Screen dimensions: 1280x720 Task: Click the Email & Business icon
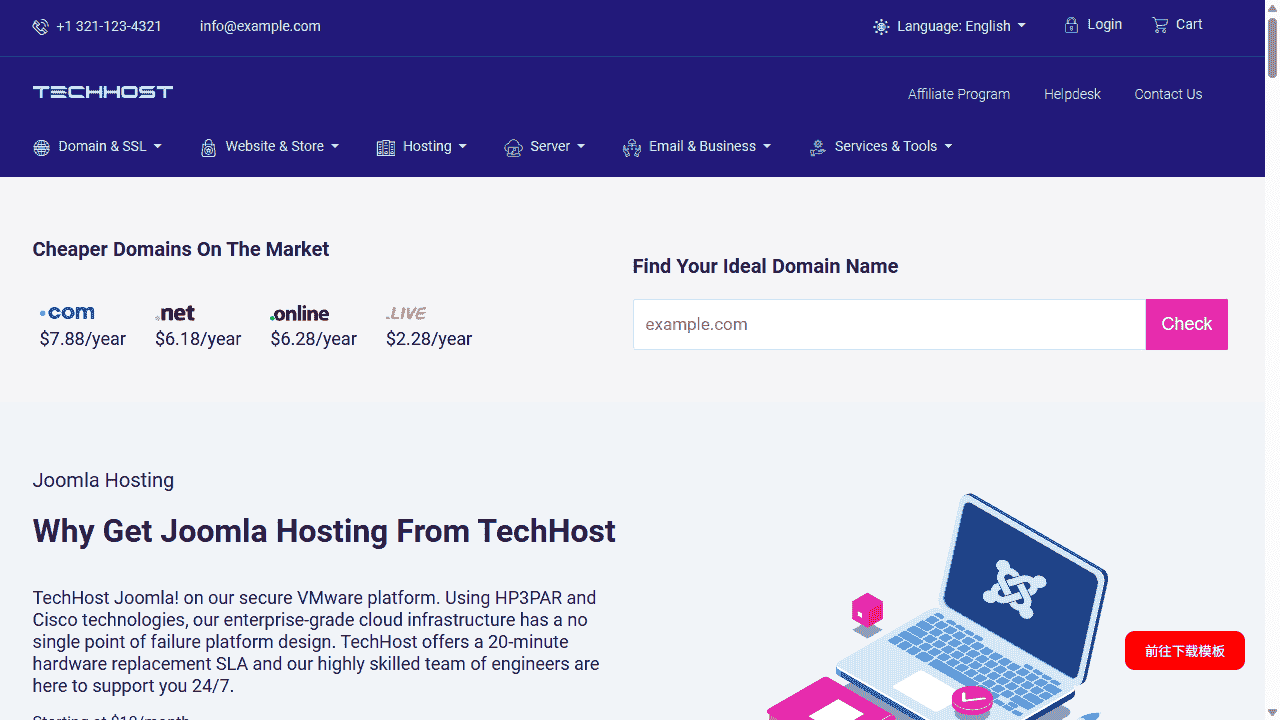631,148
